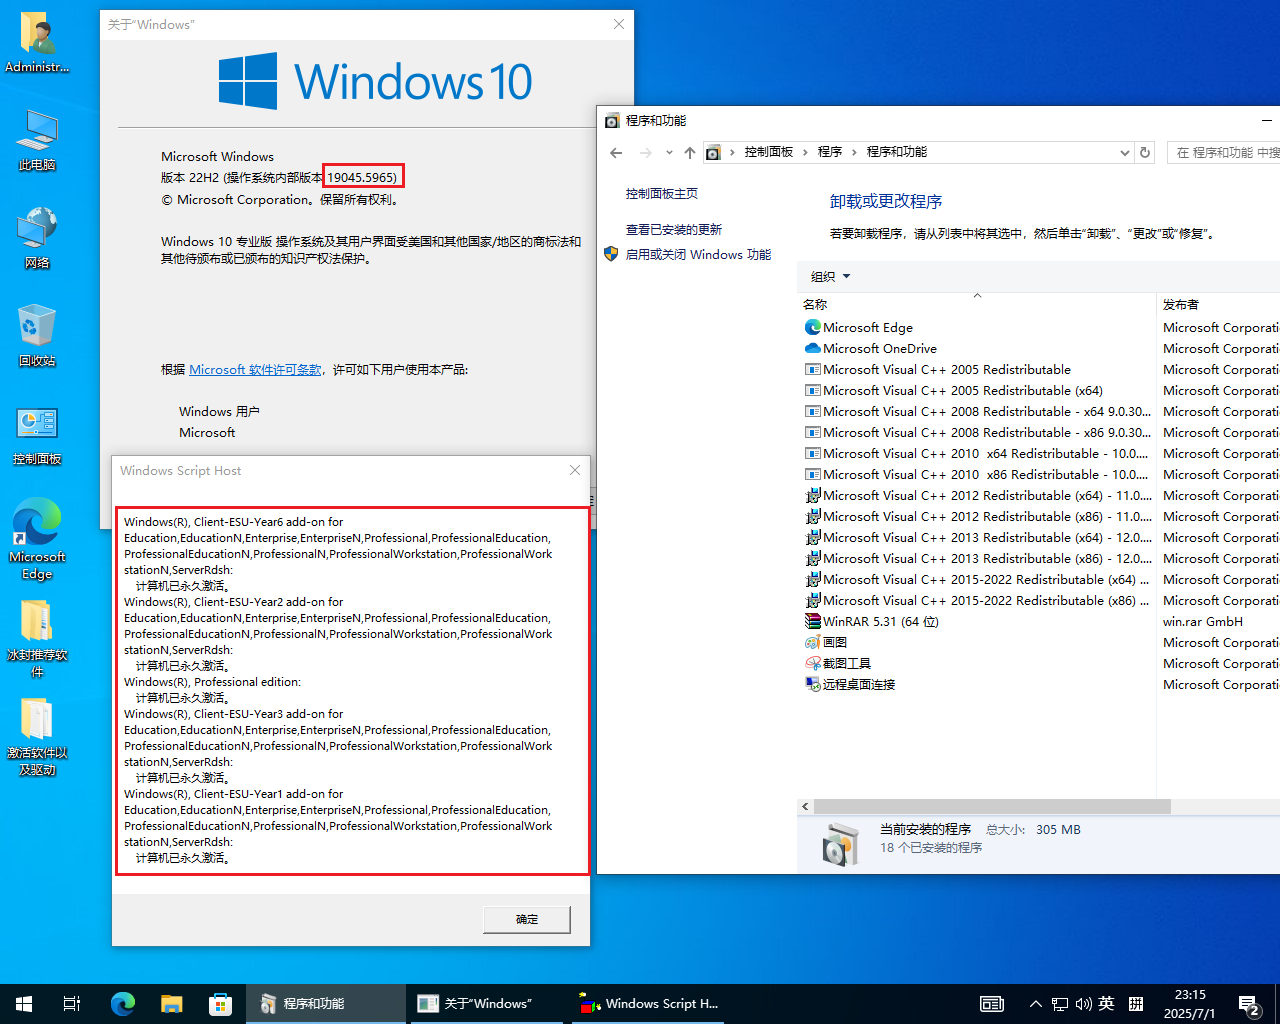Launch Microsoft Edge from the desktop
The image size is (1280, 1024).
click(37, 540)
